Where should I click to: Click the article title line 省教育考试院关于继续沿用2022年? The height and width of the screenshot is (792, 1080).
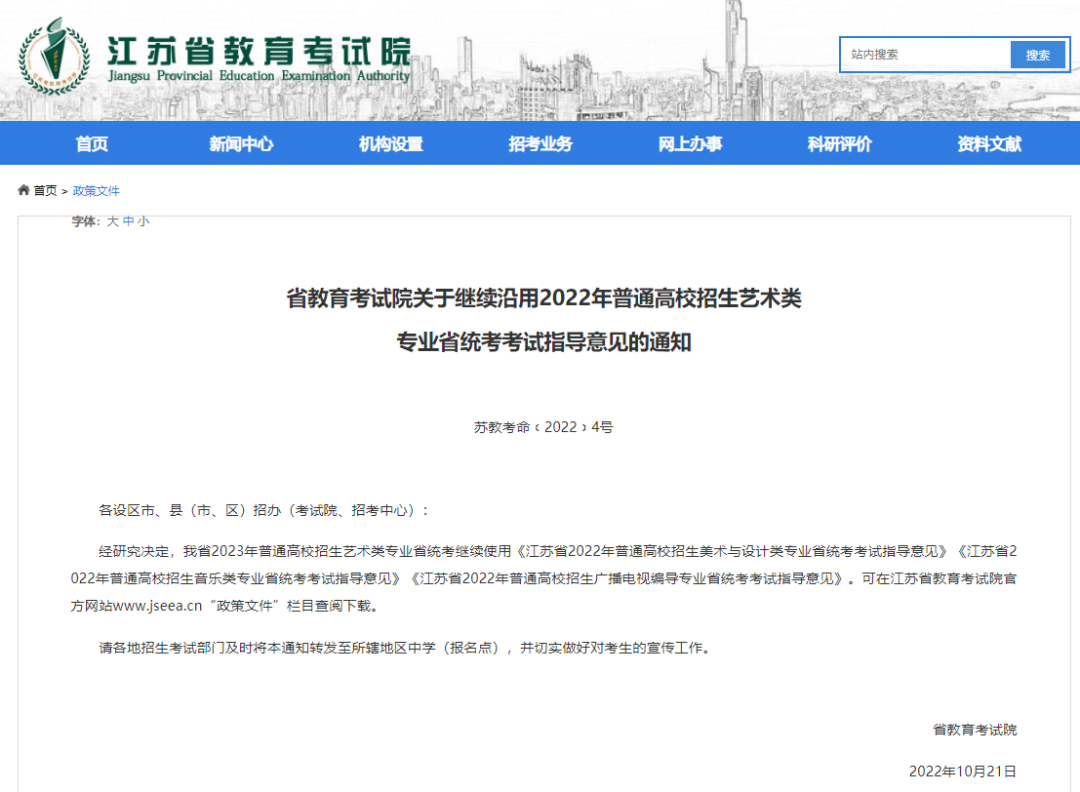pyautogui.click(x=543, y=298)
